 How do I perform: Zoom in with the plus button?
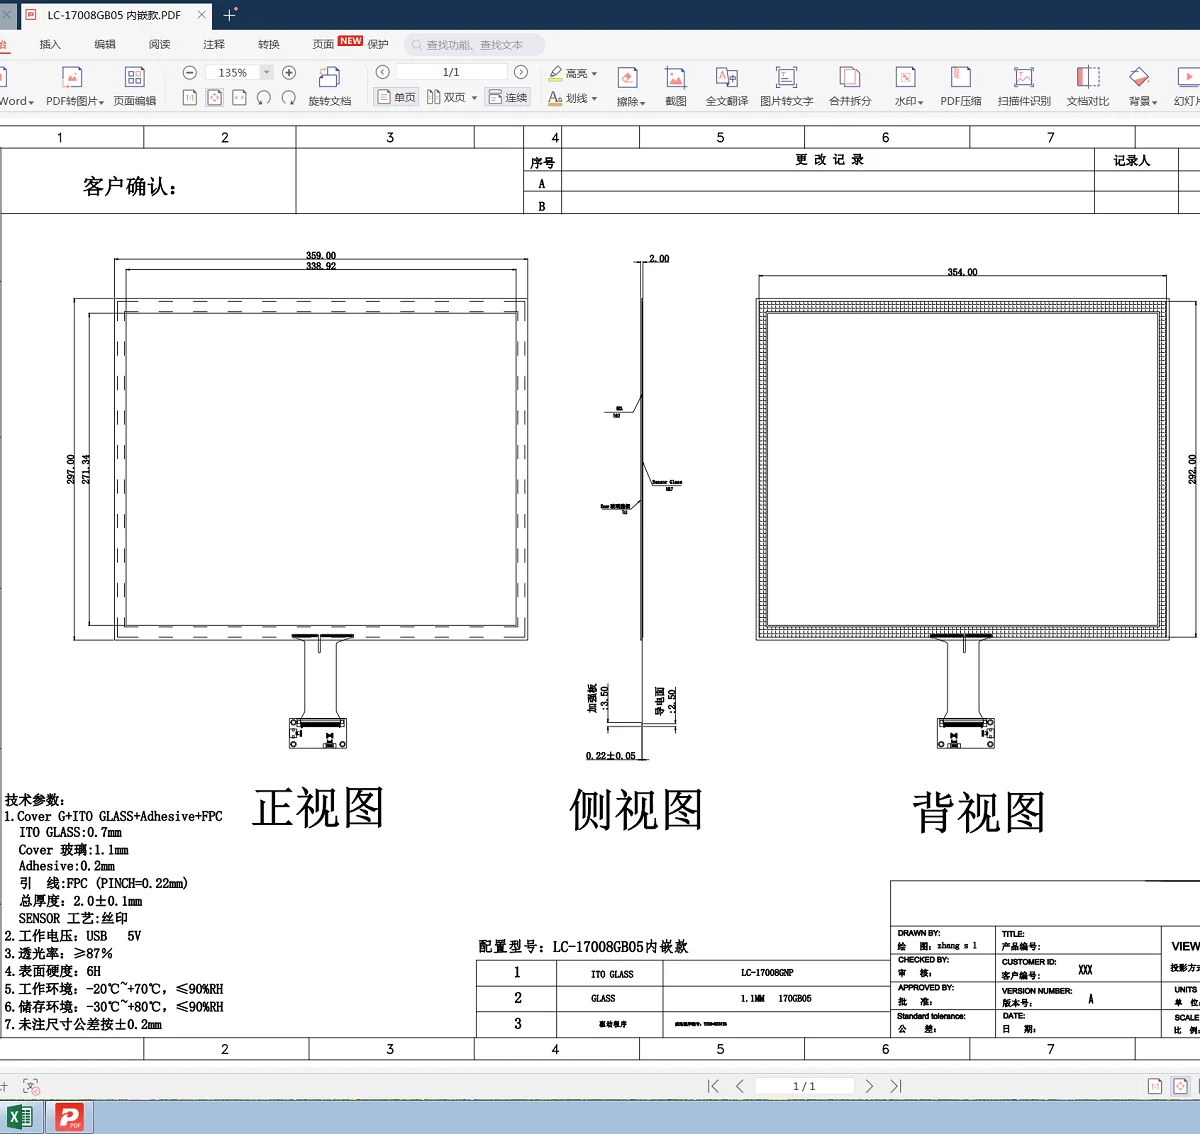click(289, 73)
